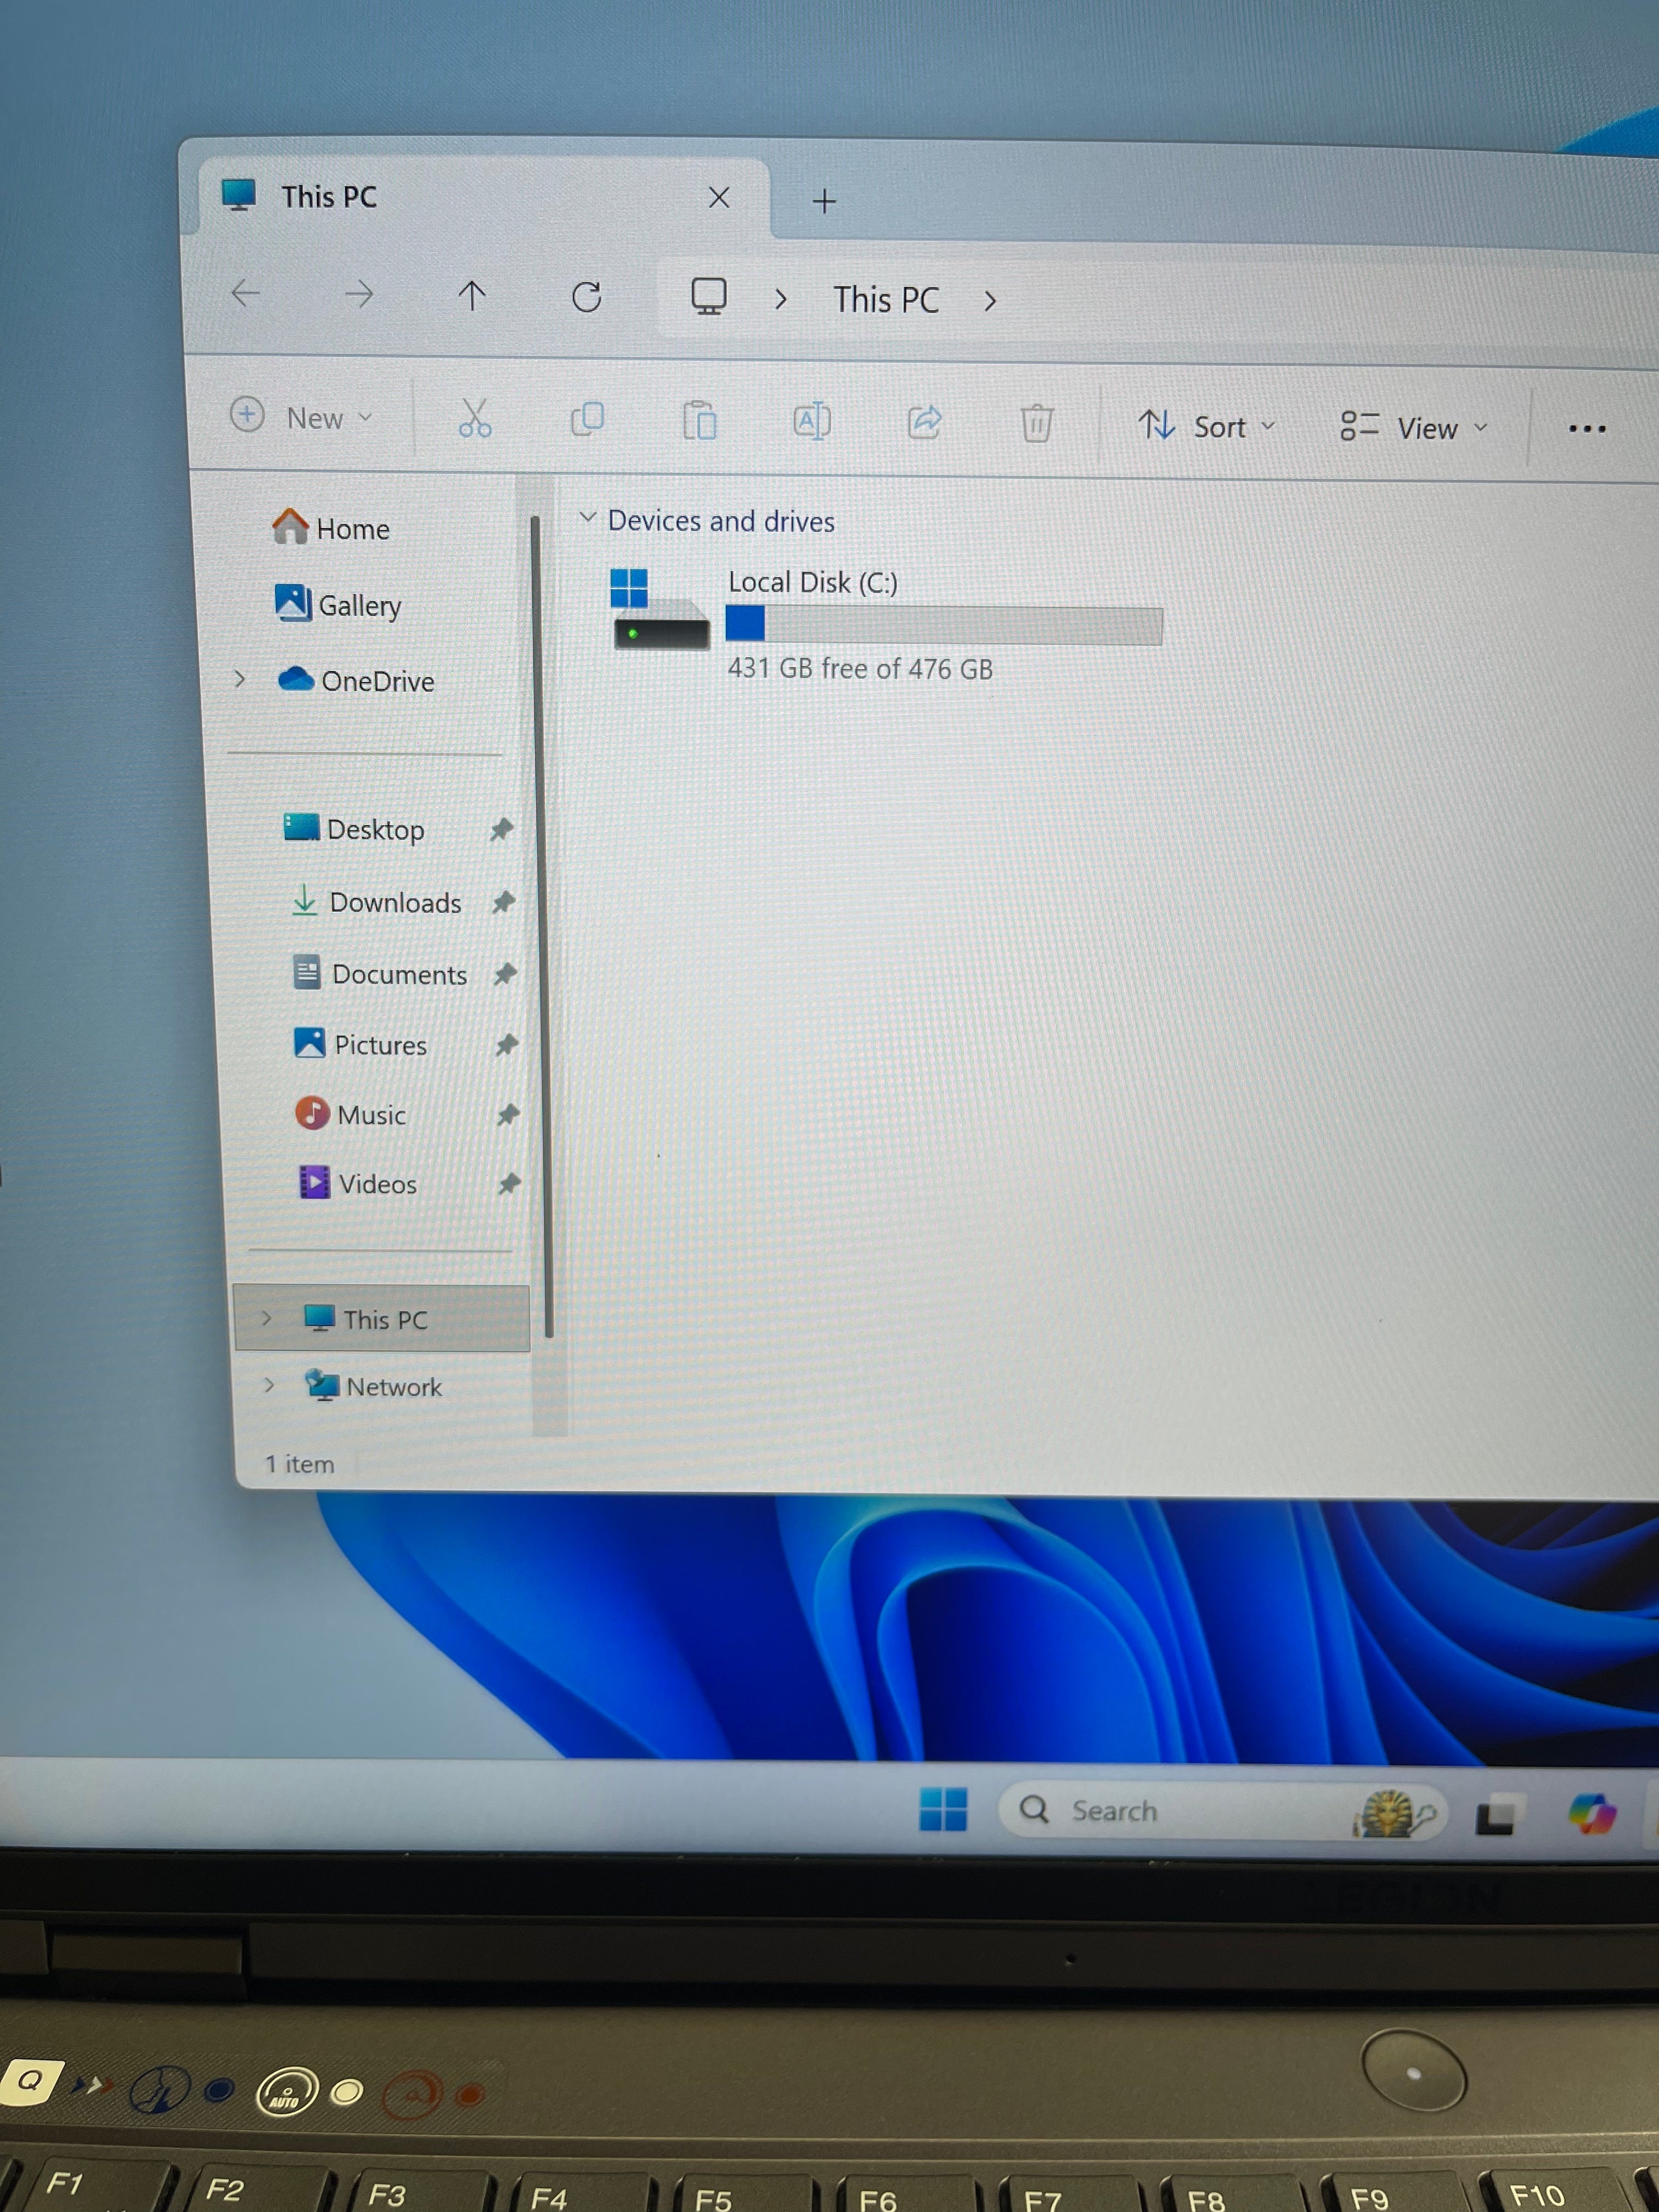The width and height of the screenshot is (1659, 2212).
Task: Open the Documents quick access folder
Action: tap(380, 973)
